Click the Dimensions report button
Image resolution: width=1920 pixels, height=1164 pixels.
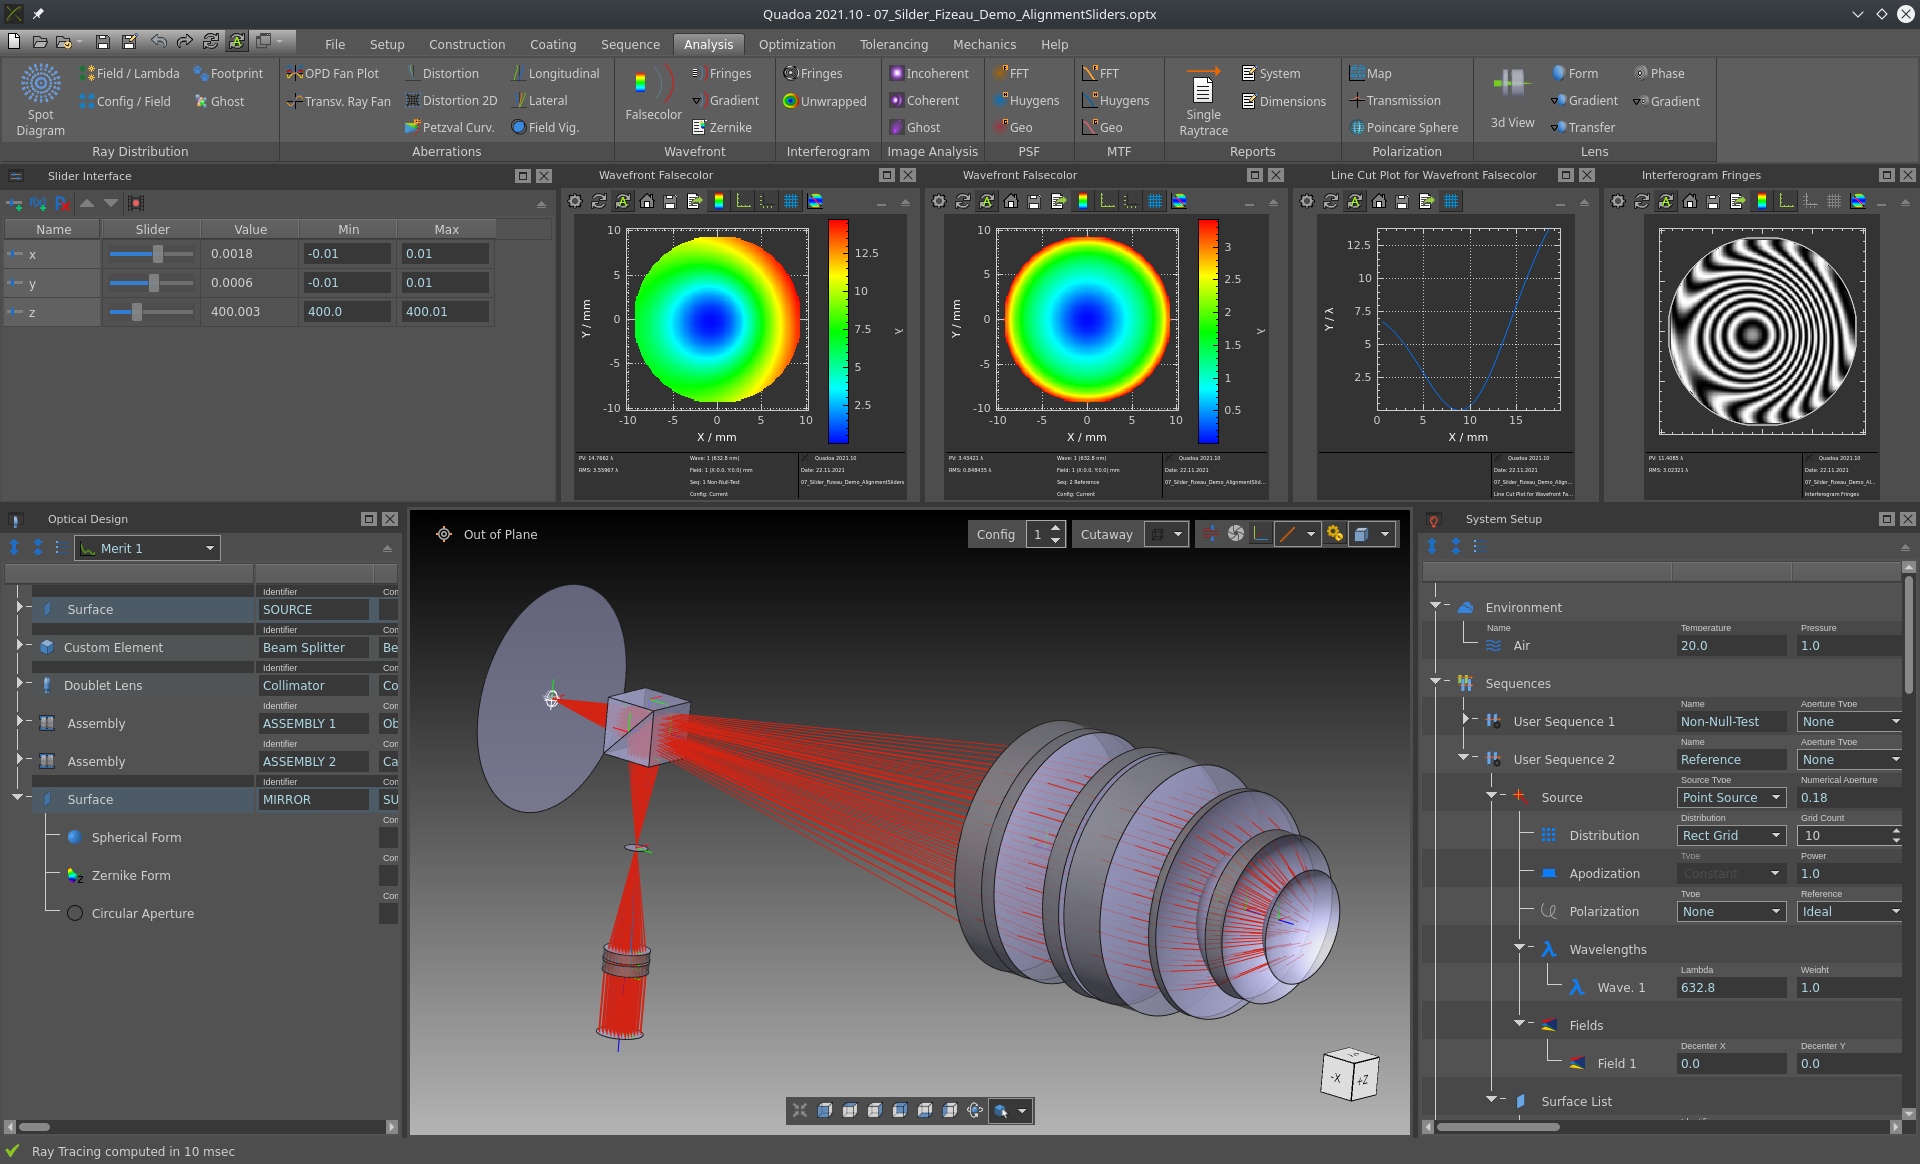click(1284, 101)
